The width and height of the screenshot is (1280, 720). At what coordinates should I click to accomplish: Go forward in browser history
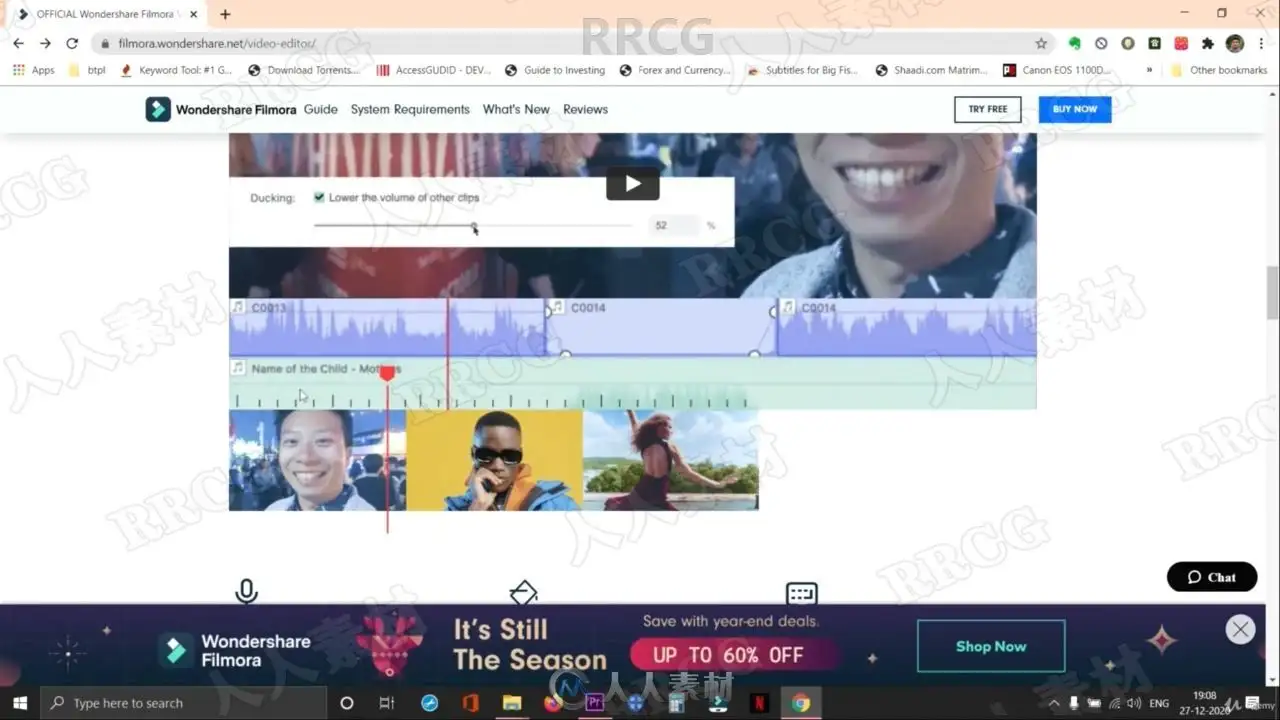45,43
